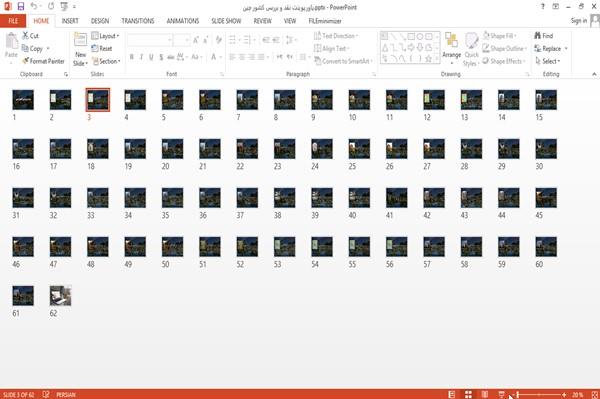Open the Text Direction dropdown
600x399 pixels.
pos(336,36)
